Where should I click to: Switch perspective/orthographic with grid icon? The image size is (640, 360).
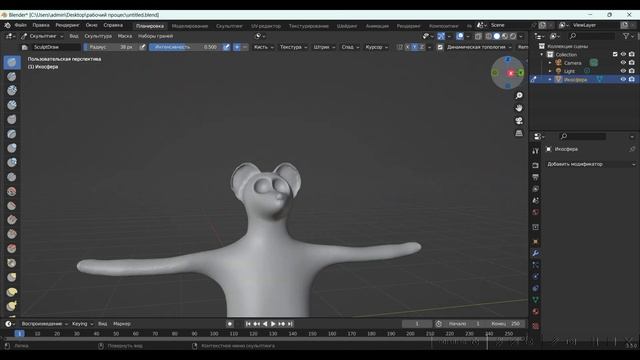click(519, 133)
